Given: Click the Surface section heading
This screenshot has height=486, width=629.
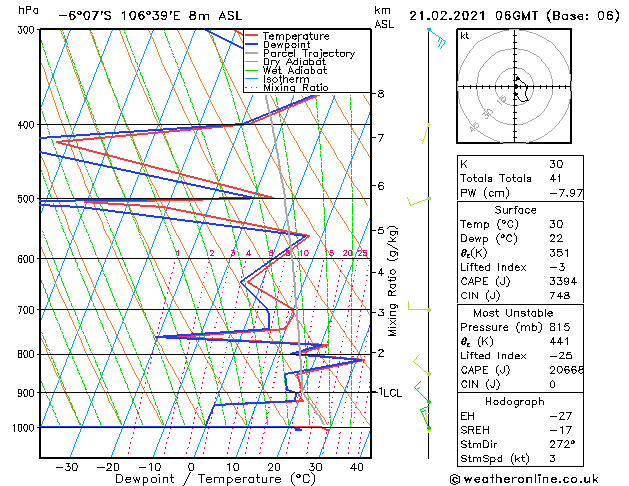Looking at the screenshot, I should (515, 210).
